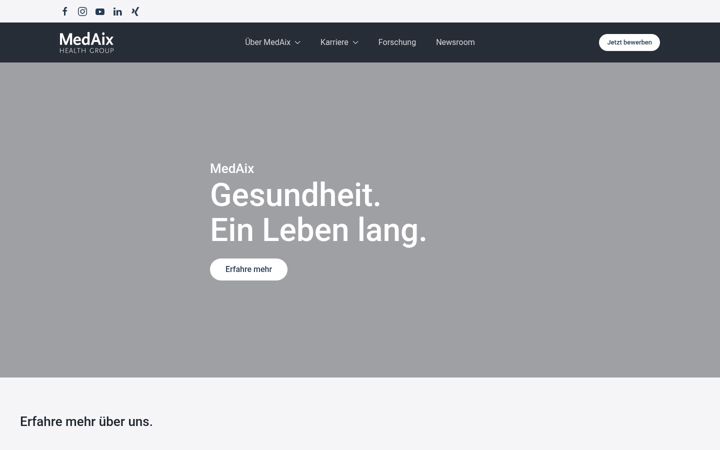Open the Karriere menu item

pos(334,42)
